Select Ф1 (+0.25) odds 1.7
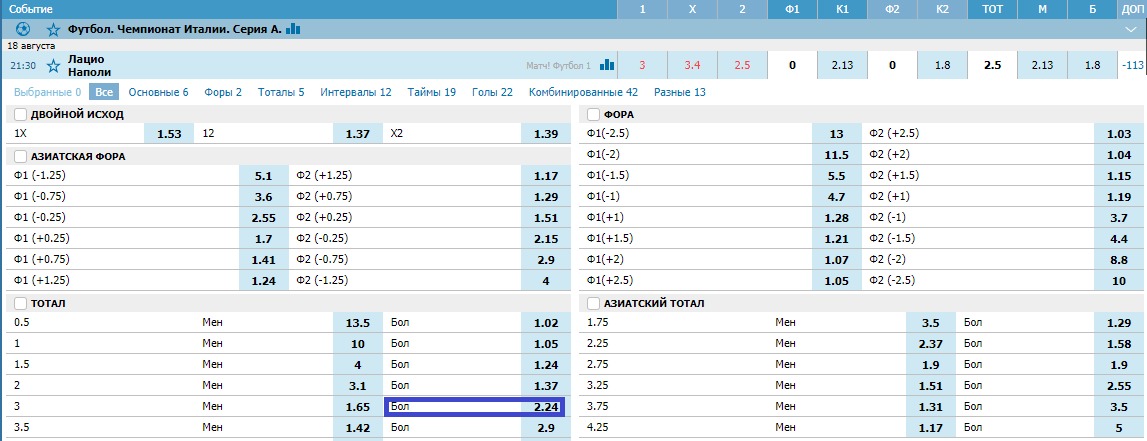Screen dimensions: 1147x441 coord(263,238)
